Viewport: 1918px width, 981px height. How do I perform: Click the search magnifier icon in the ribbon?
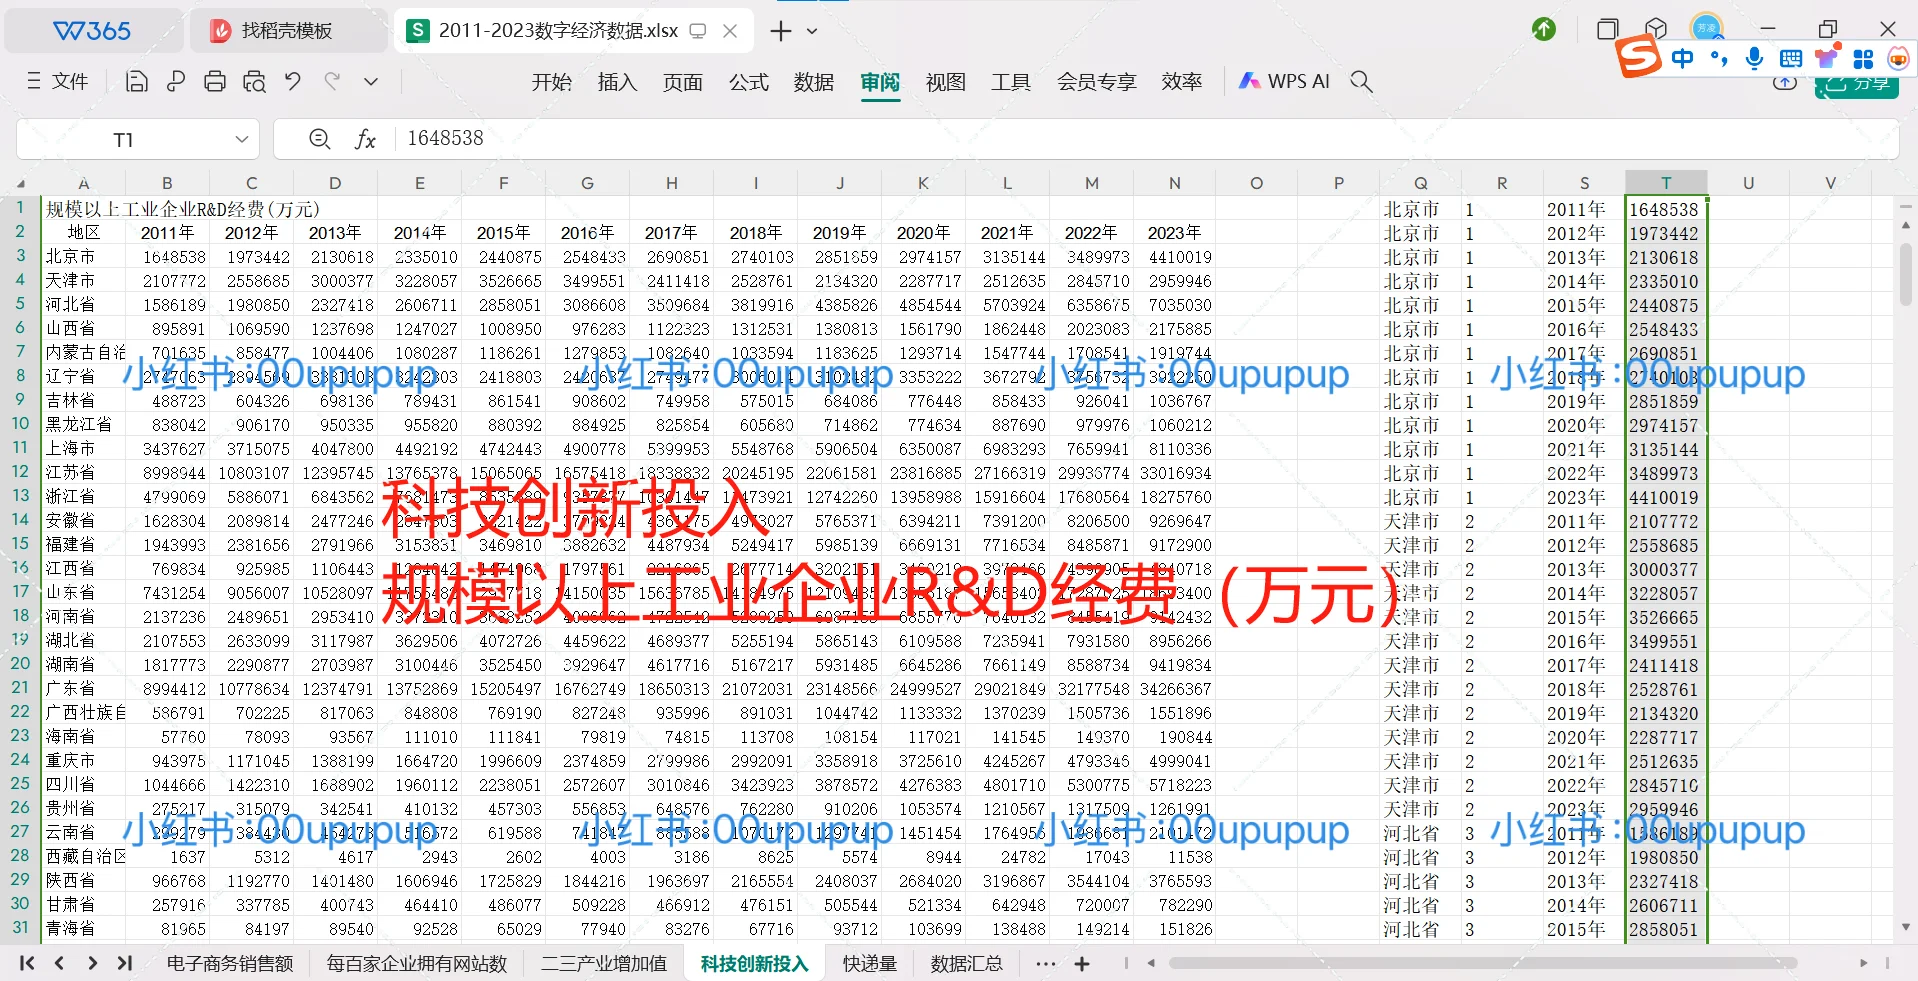[x=1361, y=81]
